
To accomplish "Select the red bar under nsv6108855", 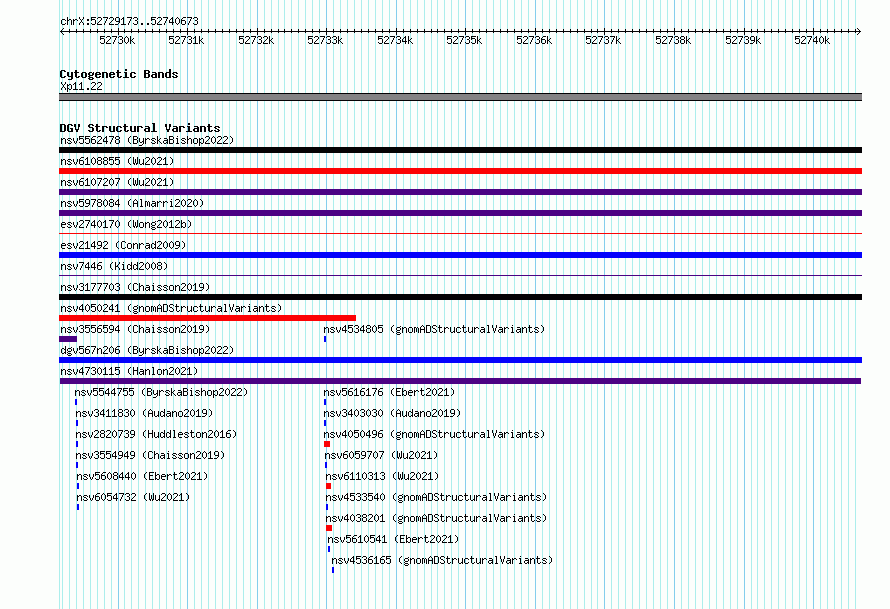I will pyautogui.click(x=460, y=171).
